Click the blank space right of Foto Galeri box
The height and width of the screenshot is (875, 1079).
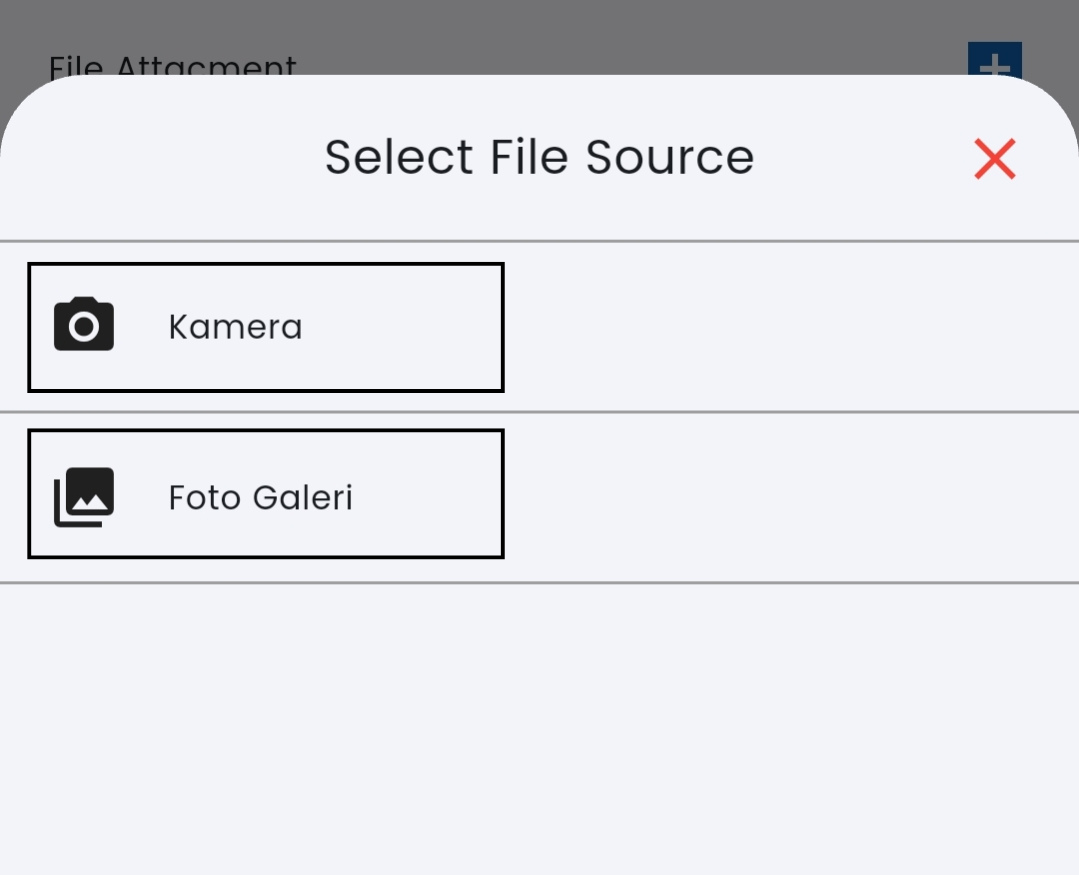790,494
